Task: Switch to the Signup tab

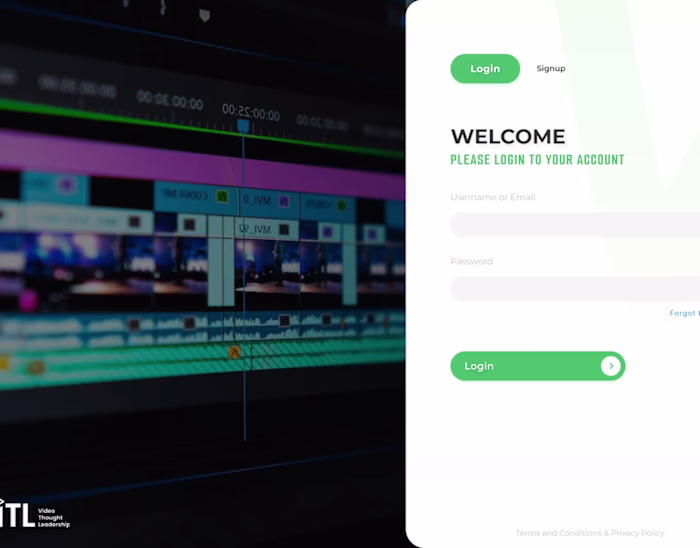Action: [550, 69]
